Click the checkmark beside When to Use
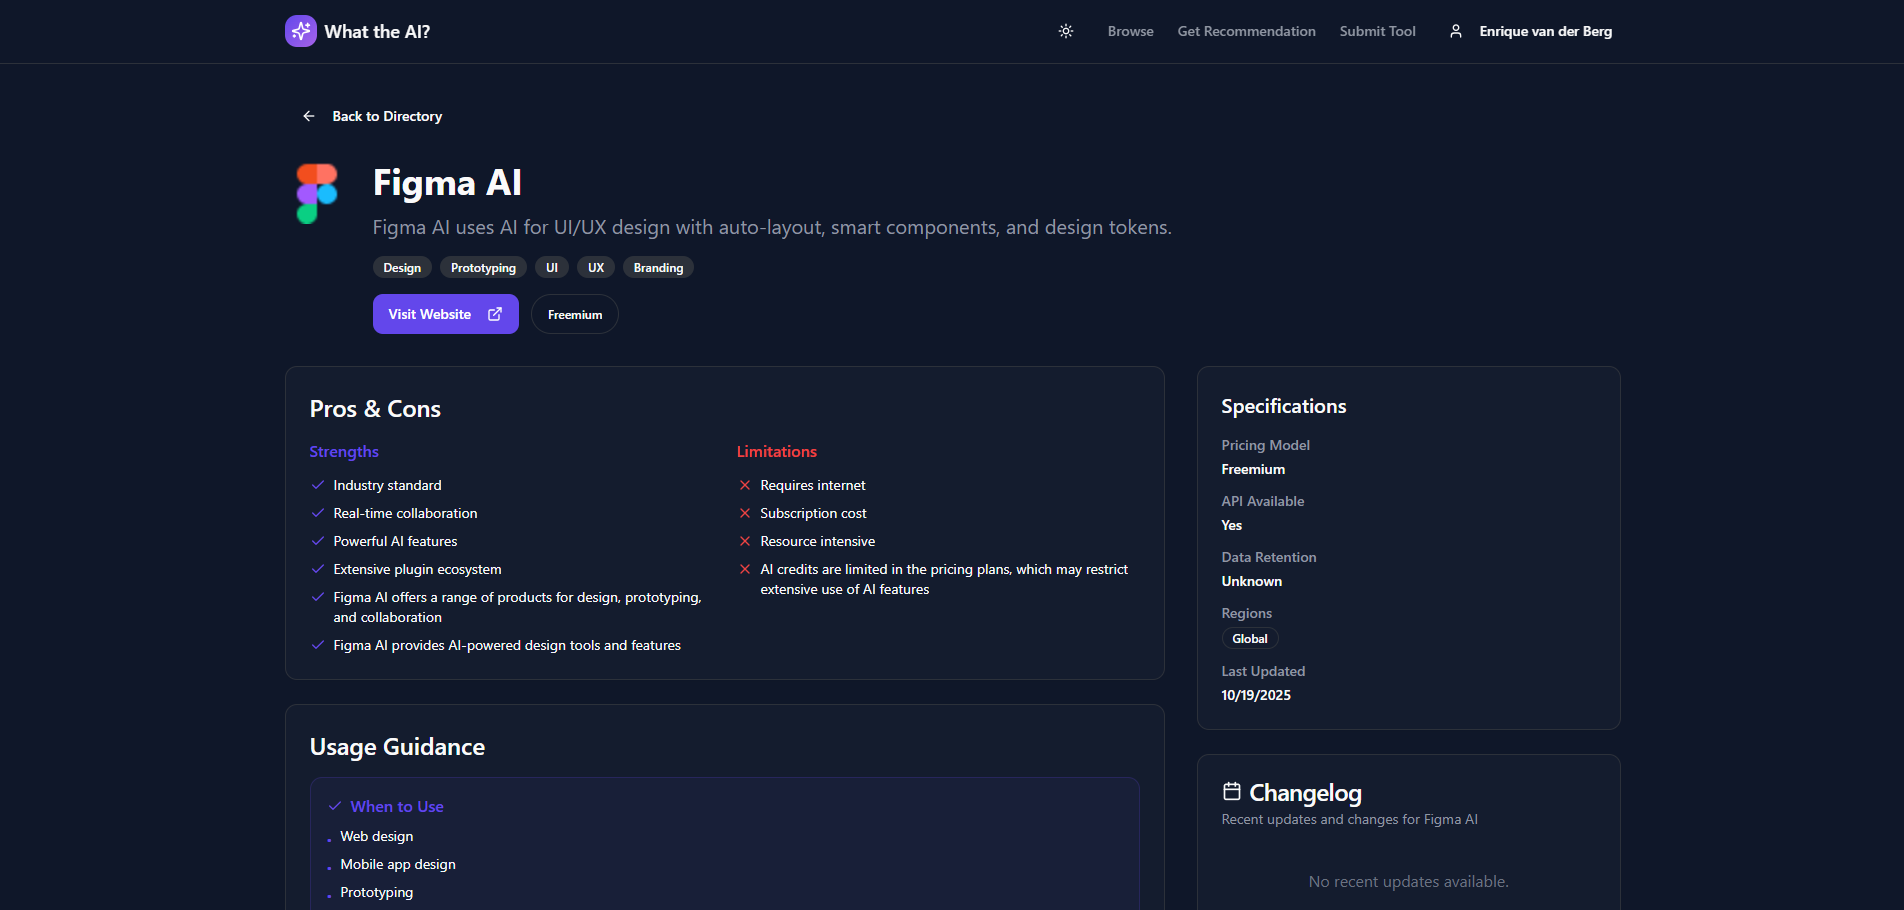The image size is (1904, 910). pyautogui.click(x=334, y=805)
